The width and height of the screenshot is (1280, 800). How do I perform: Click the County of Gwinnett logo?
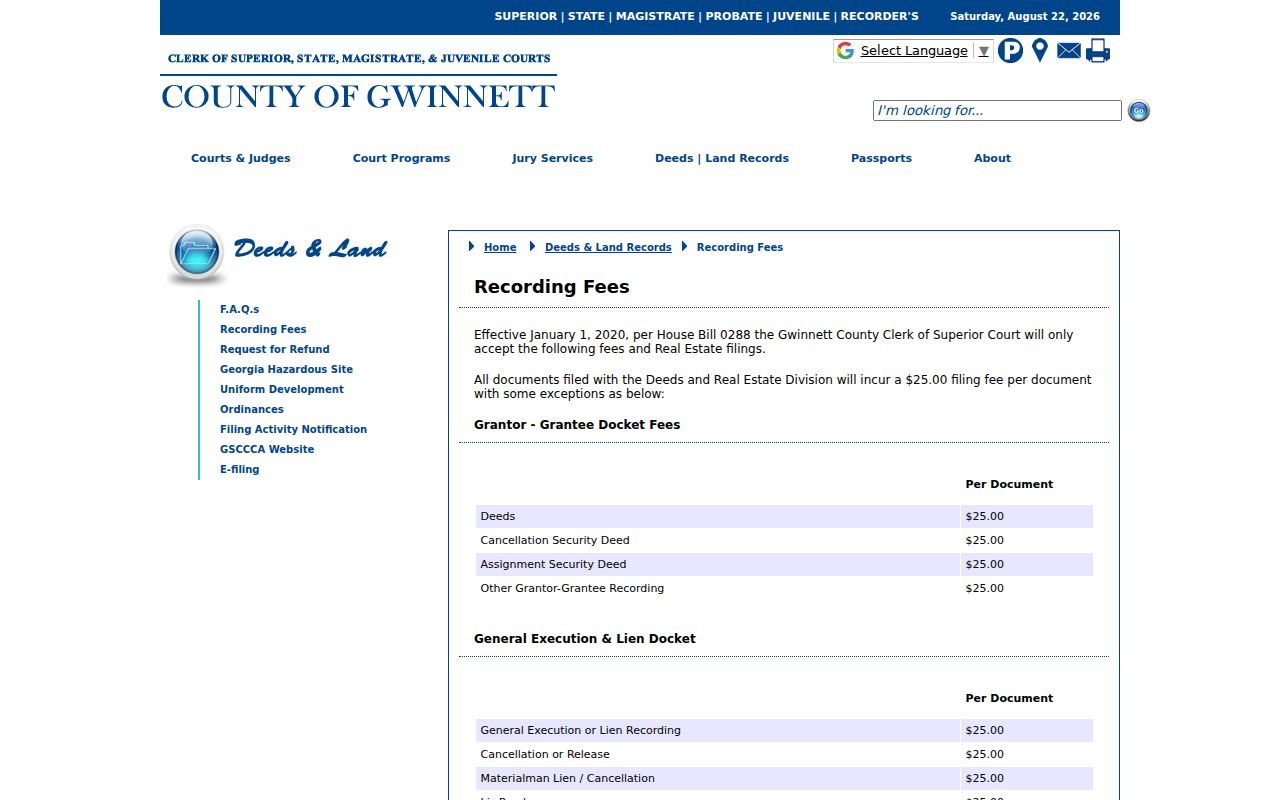(x=358, y=81)
